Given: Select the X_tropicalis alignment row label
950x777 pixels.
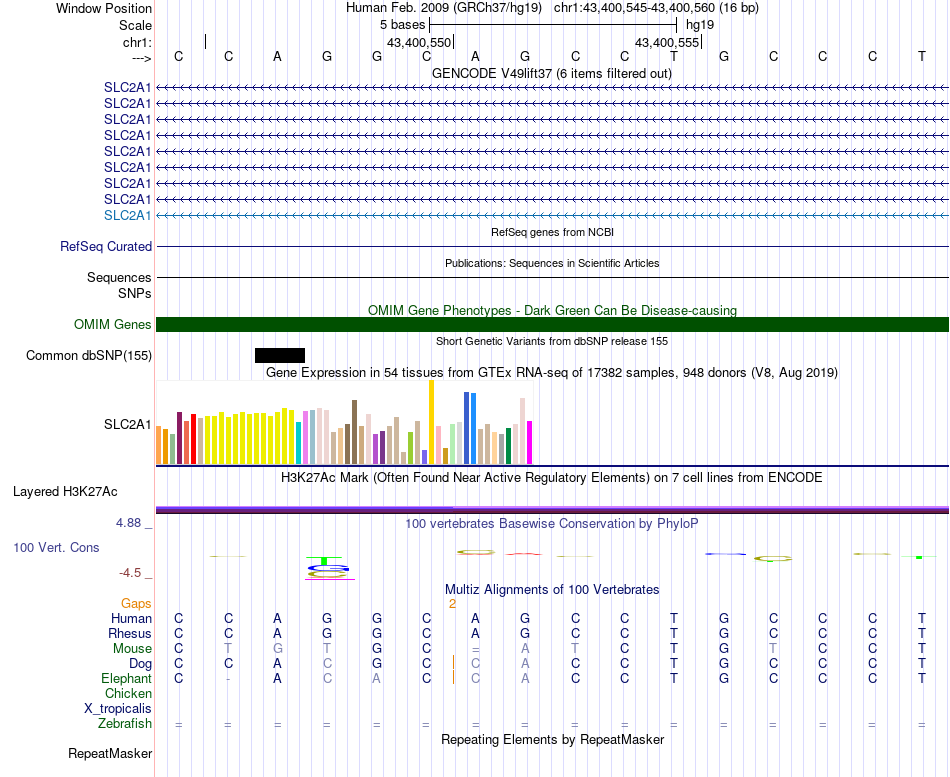Looking at the screenshot, I should [x=118, y=709].
